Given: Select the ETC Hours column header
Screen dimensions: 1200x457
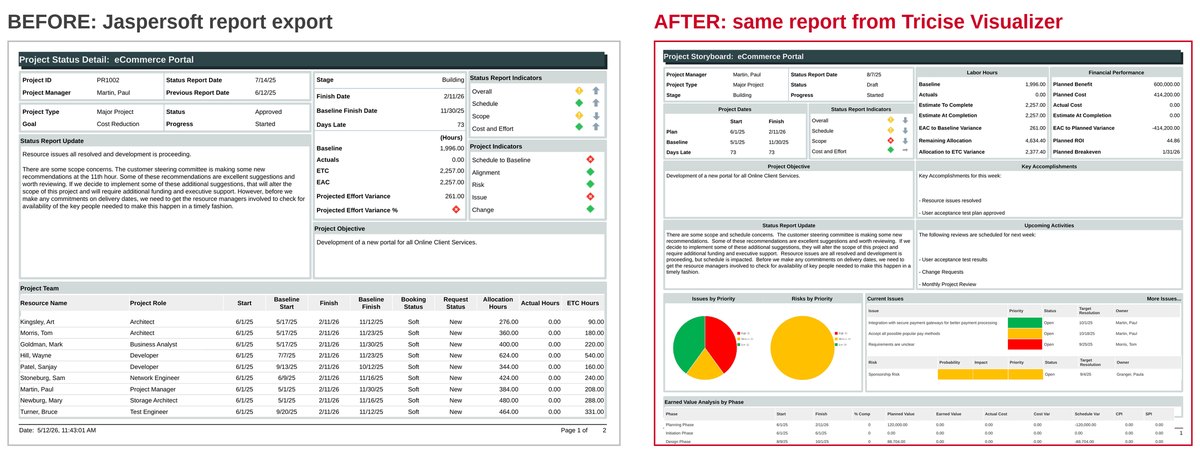Looking at the screenshot, I should 582,302.
